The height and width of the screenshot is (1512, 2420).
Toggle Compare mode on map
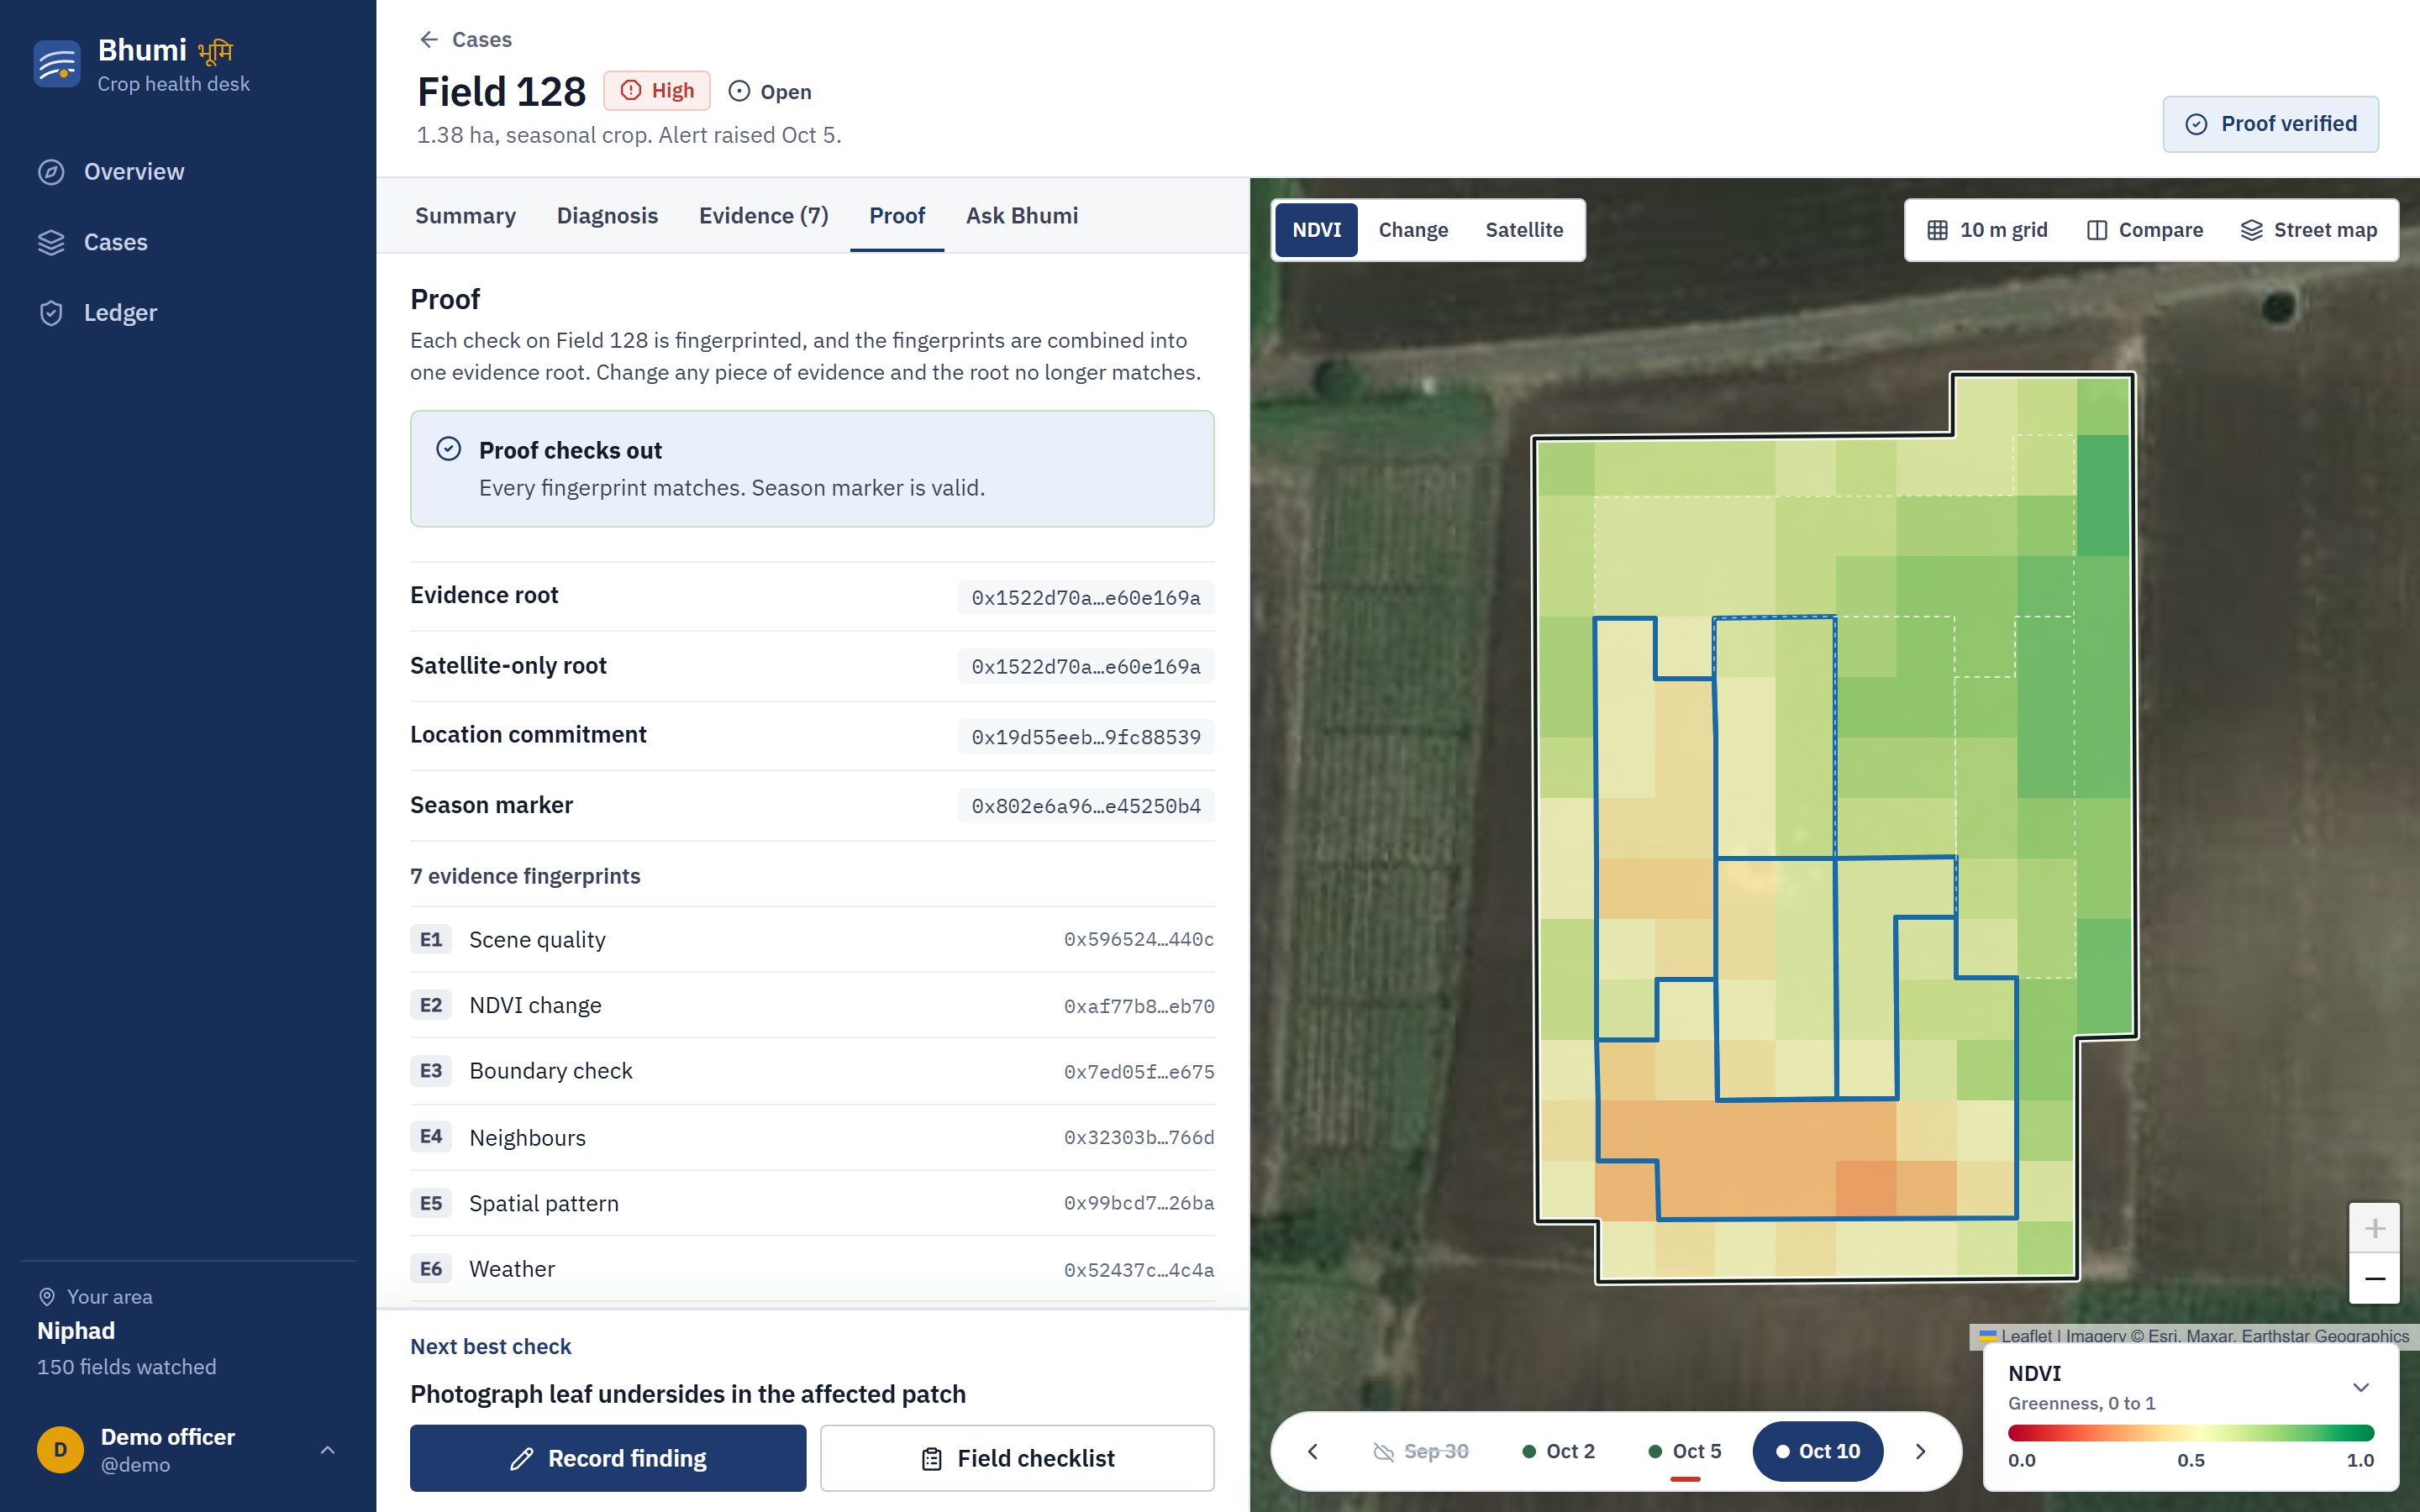pyautogui.click(x=2145, y=230)
